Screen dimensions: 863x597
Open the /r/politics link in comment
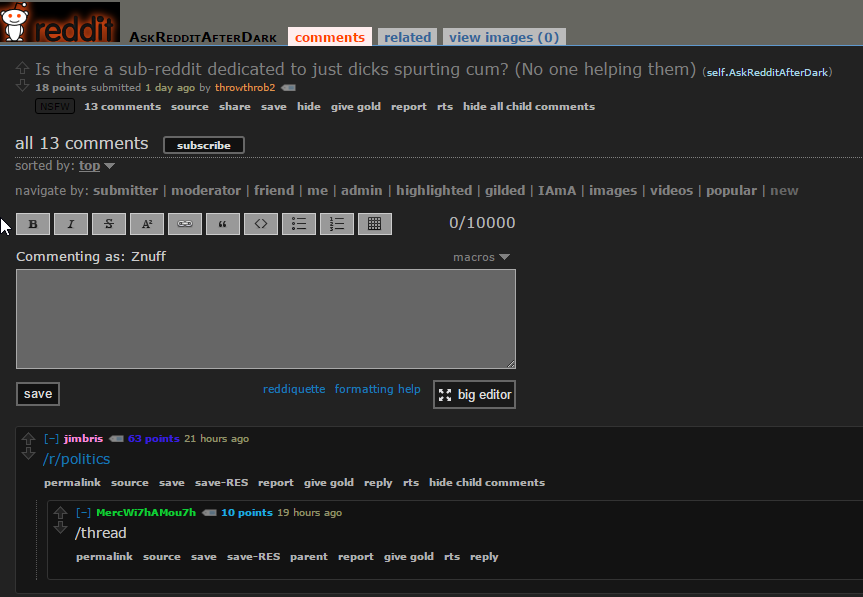point(77,459)
